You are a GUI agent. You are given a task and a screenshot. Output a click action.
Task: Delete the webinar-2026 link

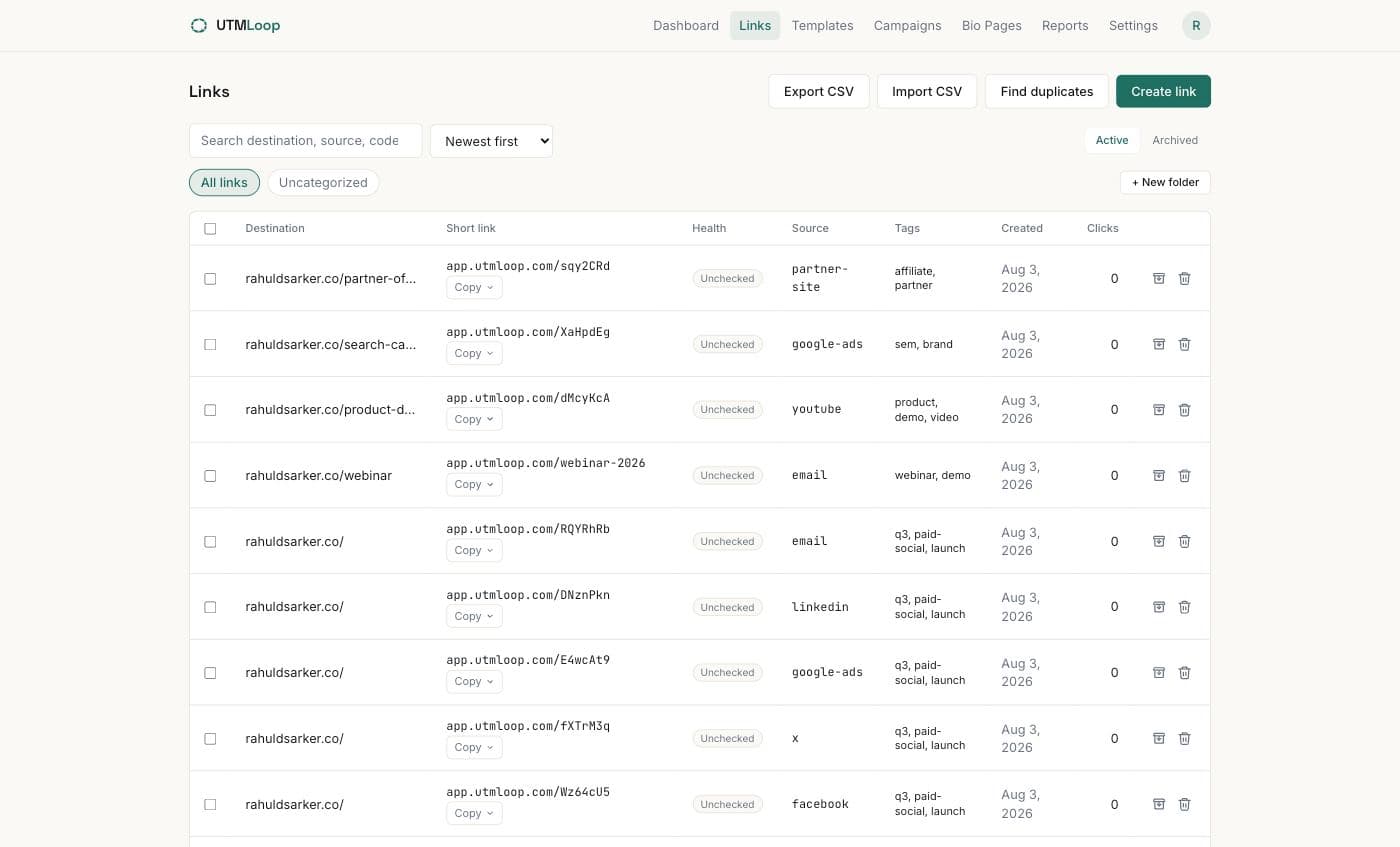coord(1184,475)
